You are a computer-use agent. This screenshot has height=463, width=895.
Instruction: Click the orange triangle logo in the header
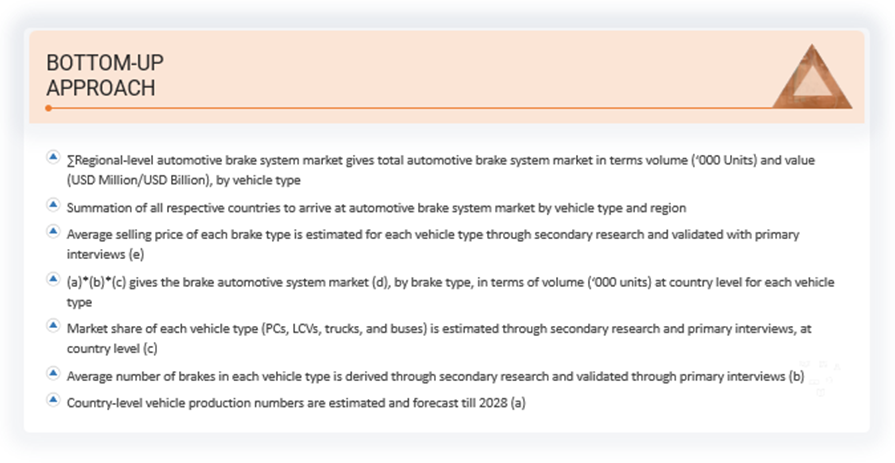[x=811, y=78]
